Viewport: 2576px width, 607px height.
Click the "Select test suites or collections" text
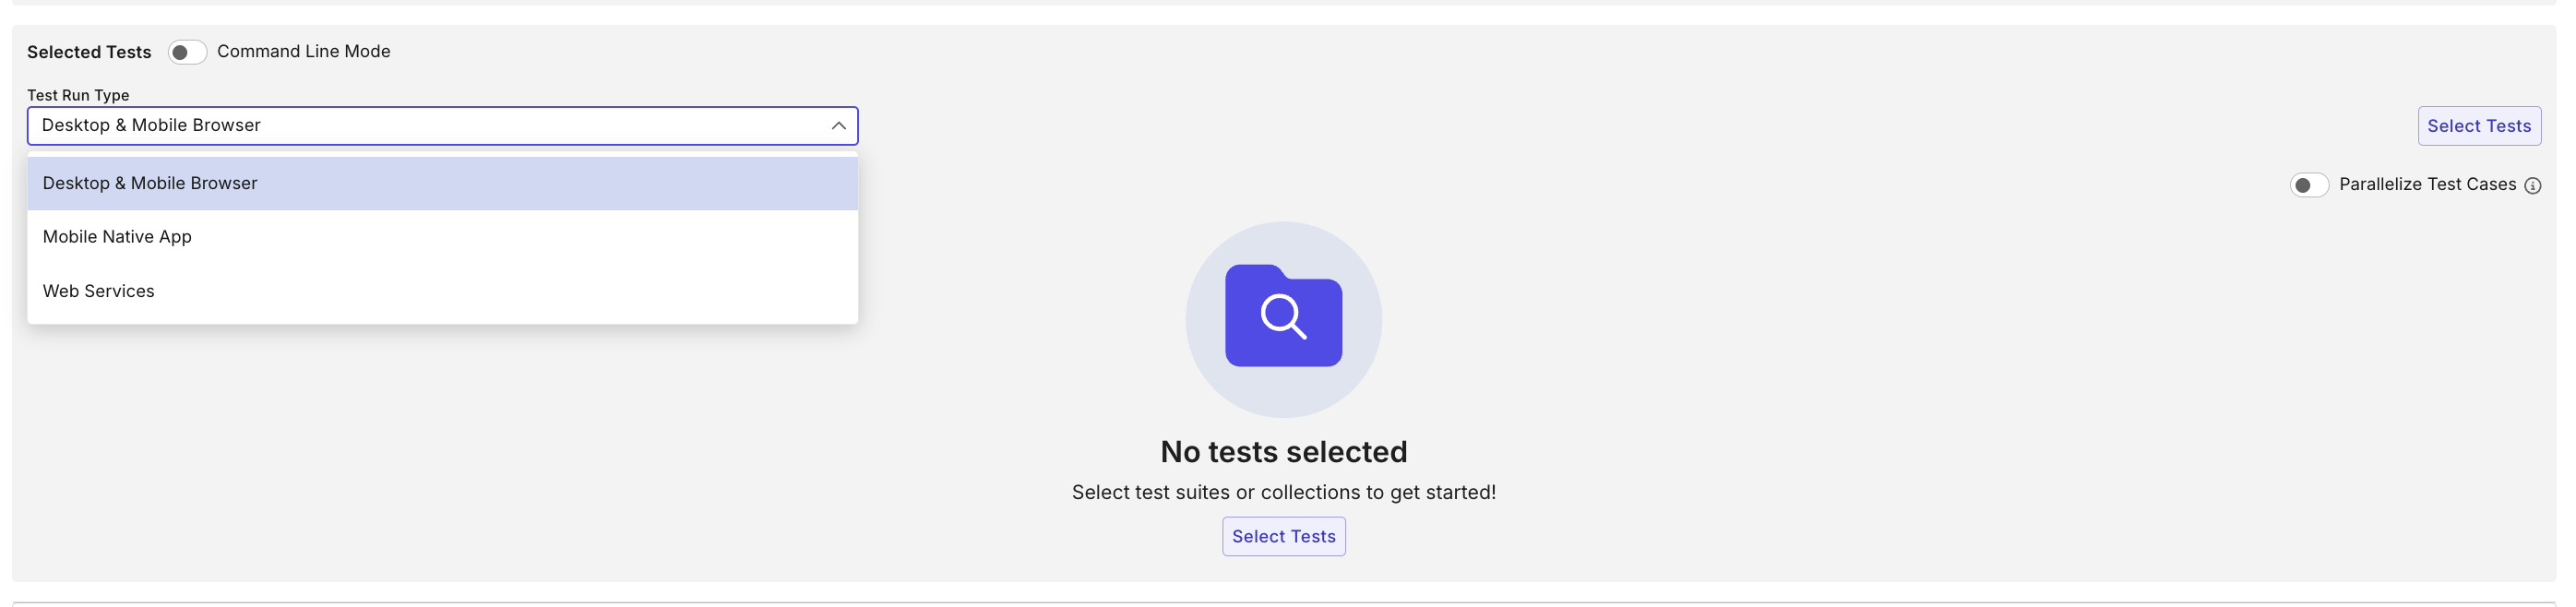click(1283, 492)
